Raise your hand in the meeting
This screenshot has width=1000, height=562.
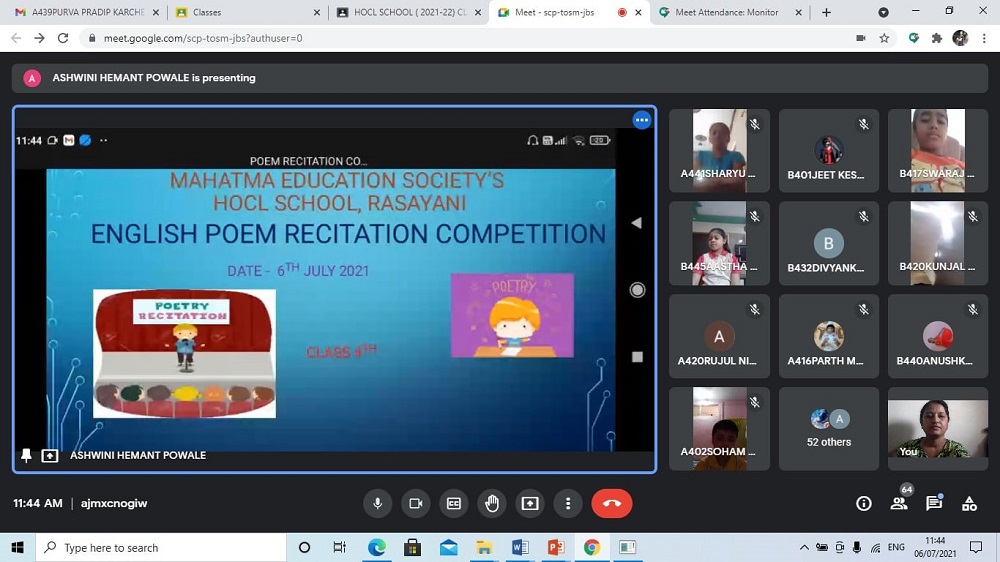(491, 503)
